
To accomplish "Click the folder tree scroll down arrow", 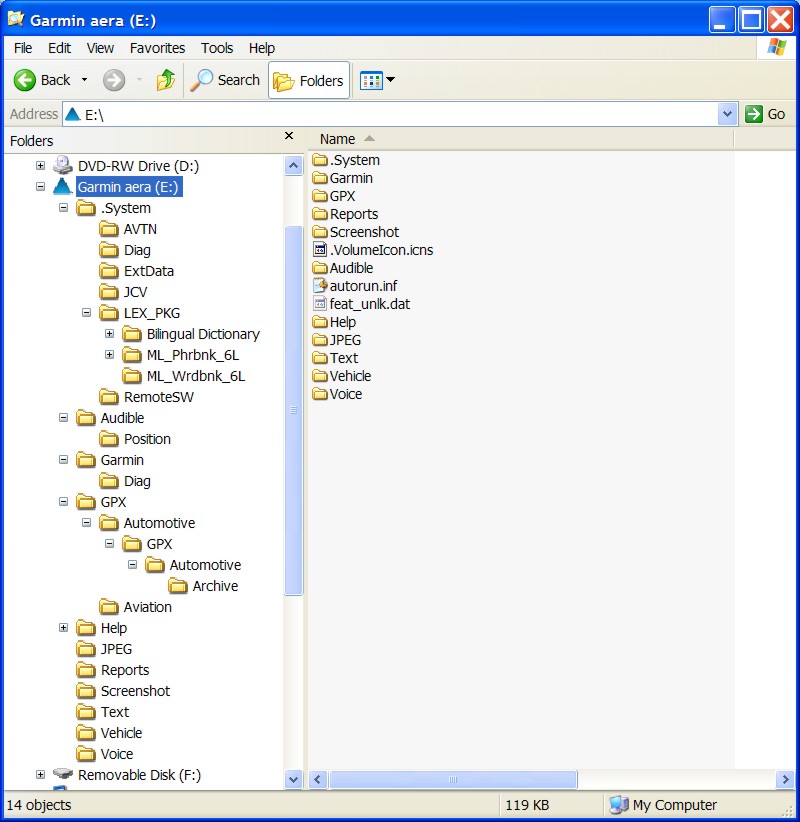I will pyautogui.click(x=294, y=780).
